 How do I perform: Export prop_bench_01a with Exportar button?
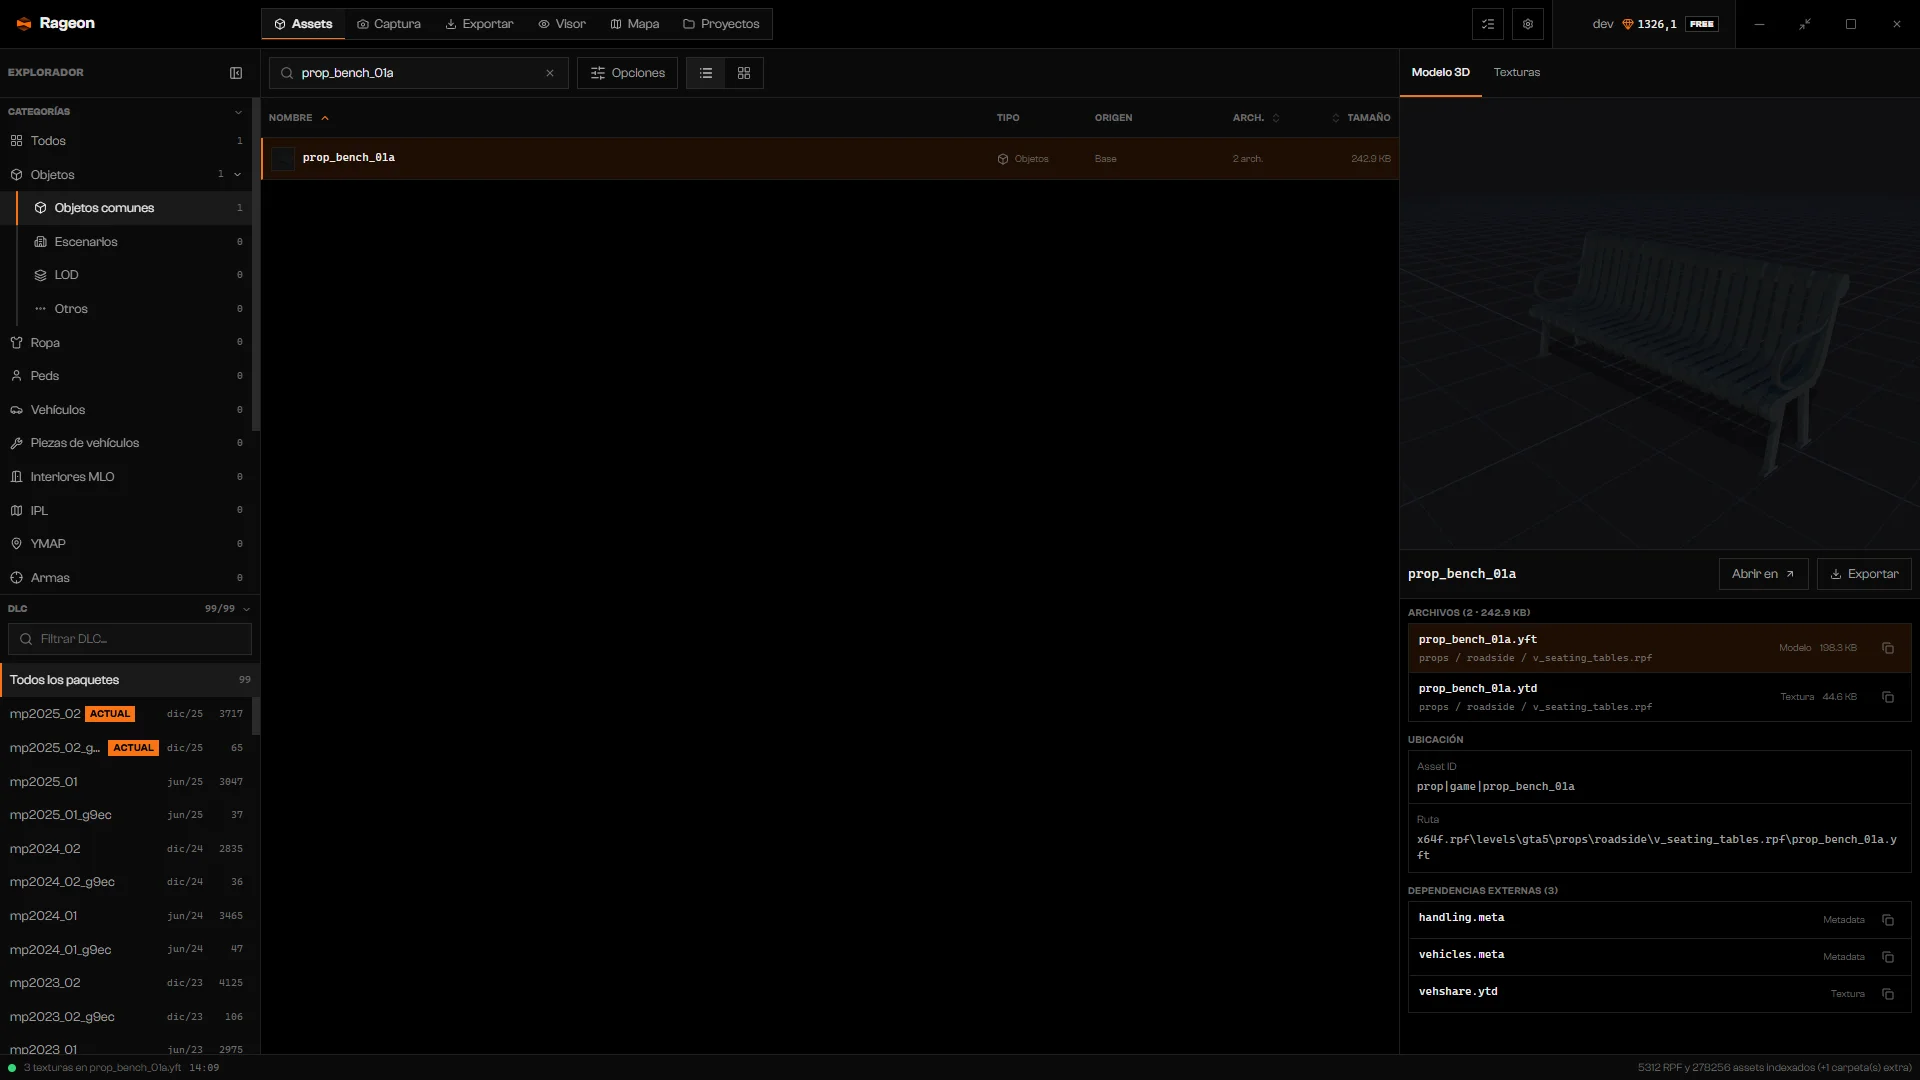point(1864,574)
